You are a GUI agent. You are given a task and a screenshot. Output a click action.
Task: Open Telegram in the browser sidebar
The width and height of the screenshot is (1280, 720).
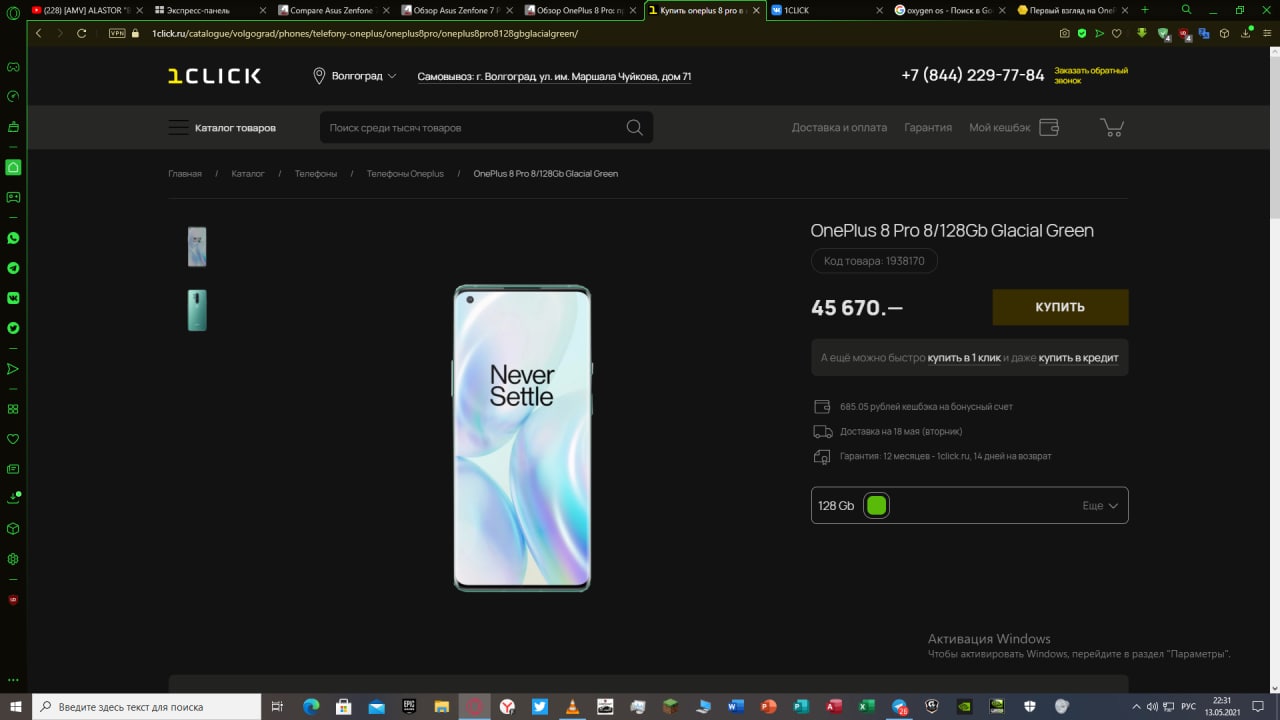point(13,268)
